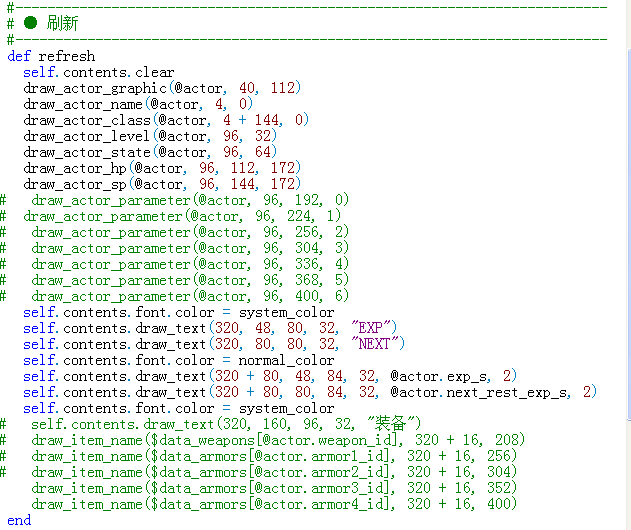Click the draw_actor_class(@actor, 4 + 144, 0) line
Image resolution: width=631 pixels, height=530 pixels.
pos(166,120)
